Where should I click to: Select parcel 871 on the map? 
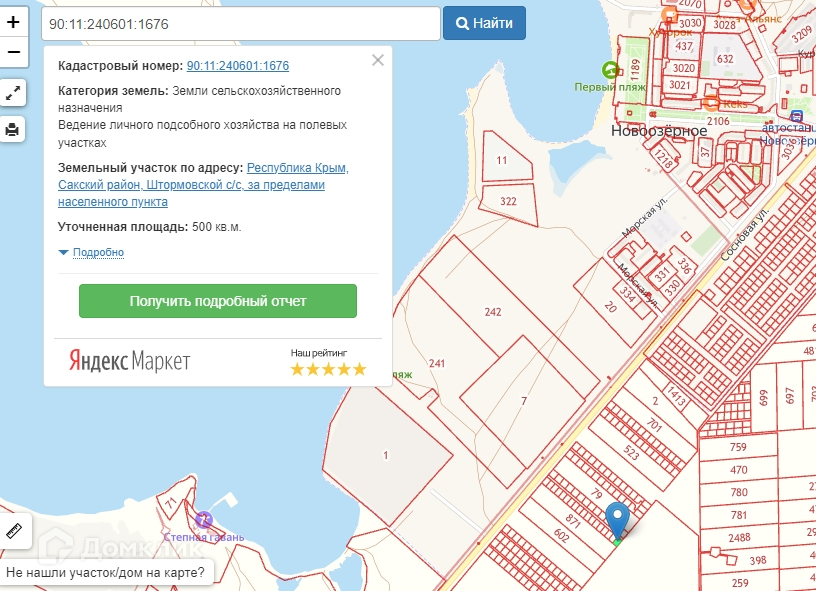coord(573,521)
